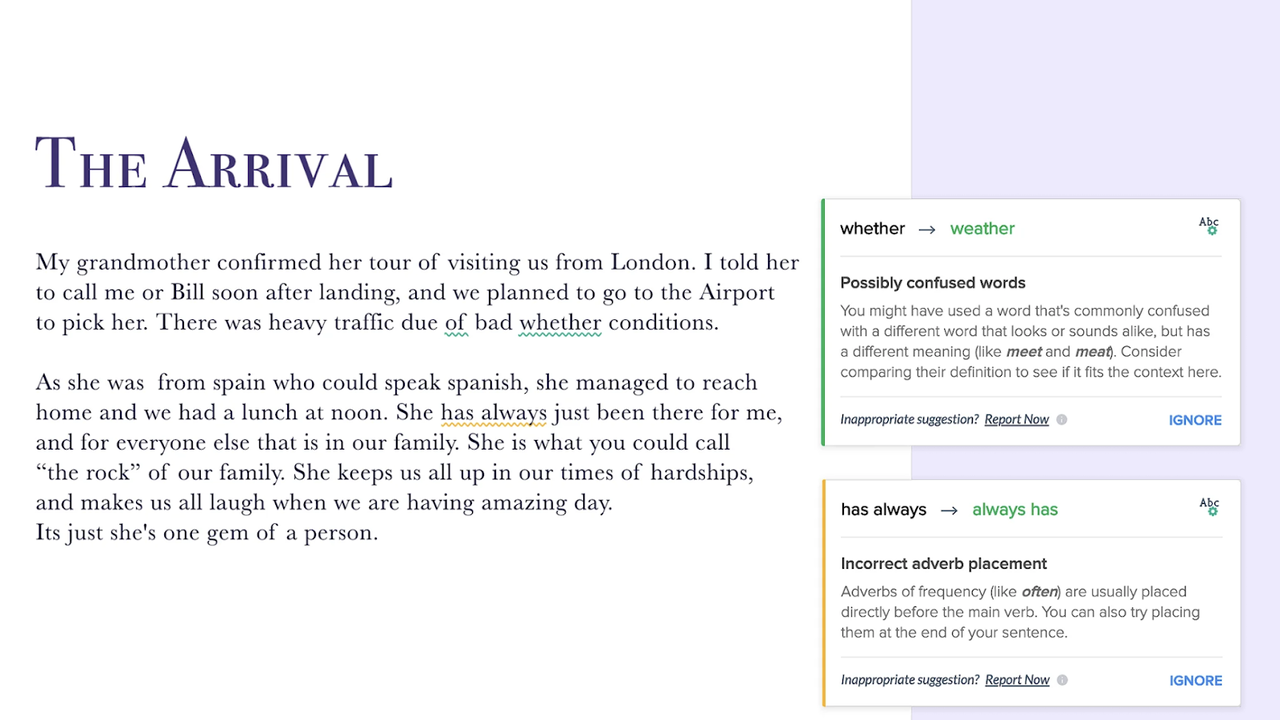Click the original phrase "has always" in the card

click(883, 510)
